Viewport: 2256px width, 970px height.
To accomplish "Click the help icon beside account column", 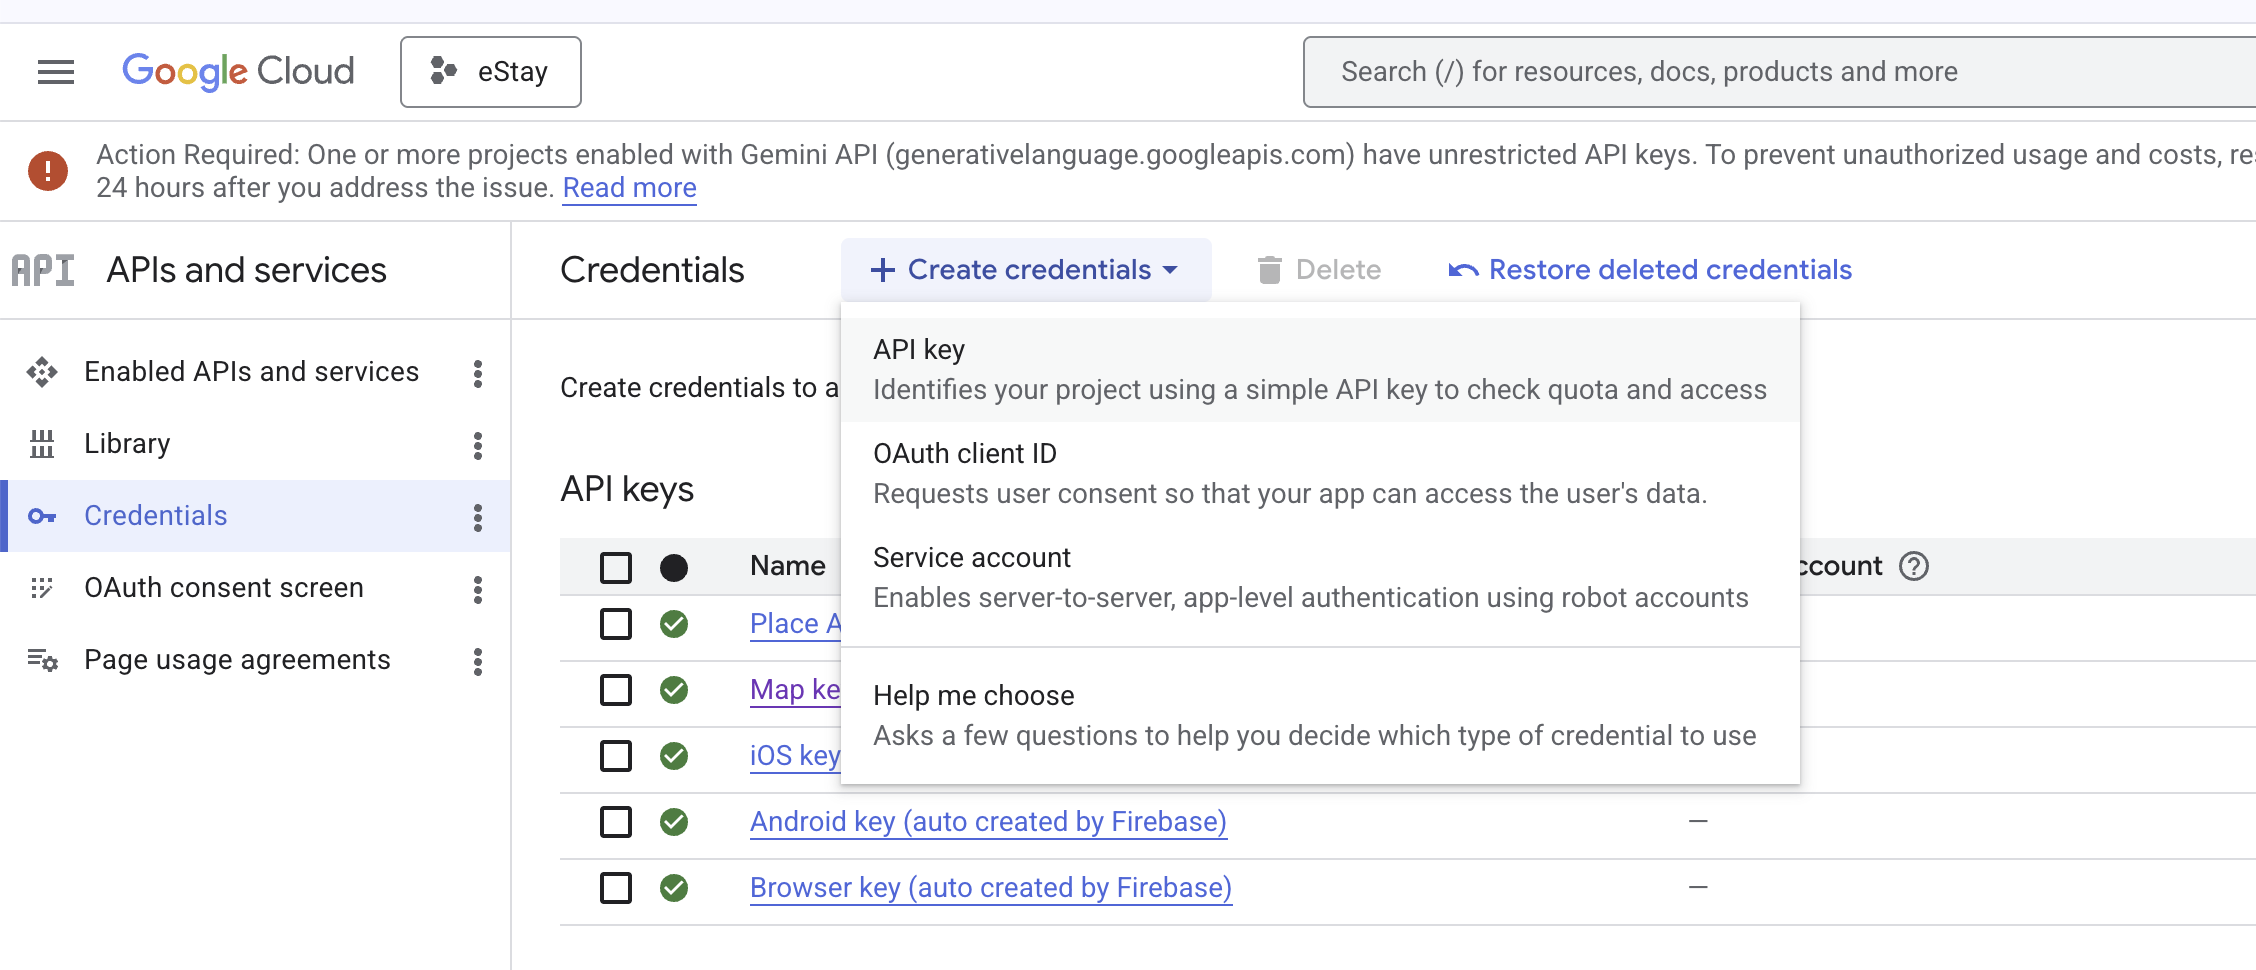I will pos(1914,566).
